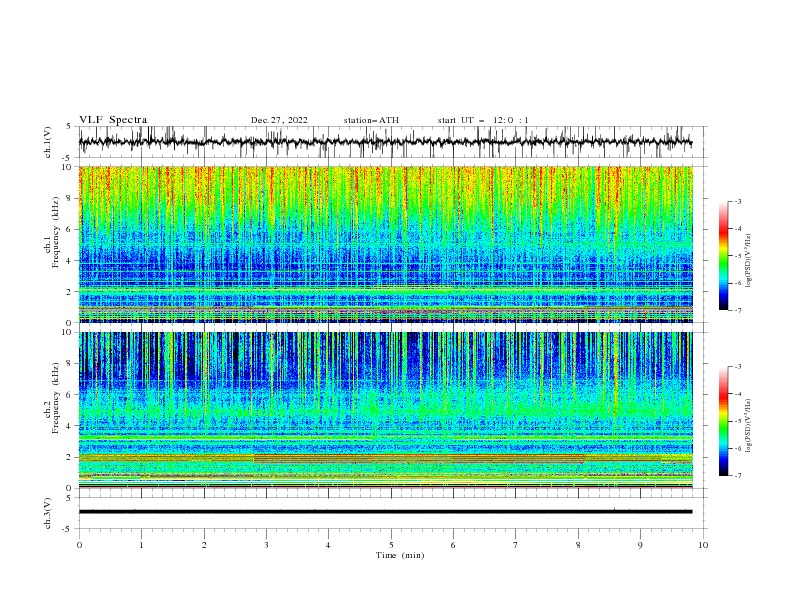The width and height of the screenshot is (792, 612).
Task: Click time axis tick label "8"
Action: point(578,545)
